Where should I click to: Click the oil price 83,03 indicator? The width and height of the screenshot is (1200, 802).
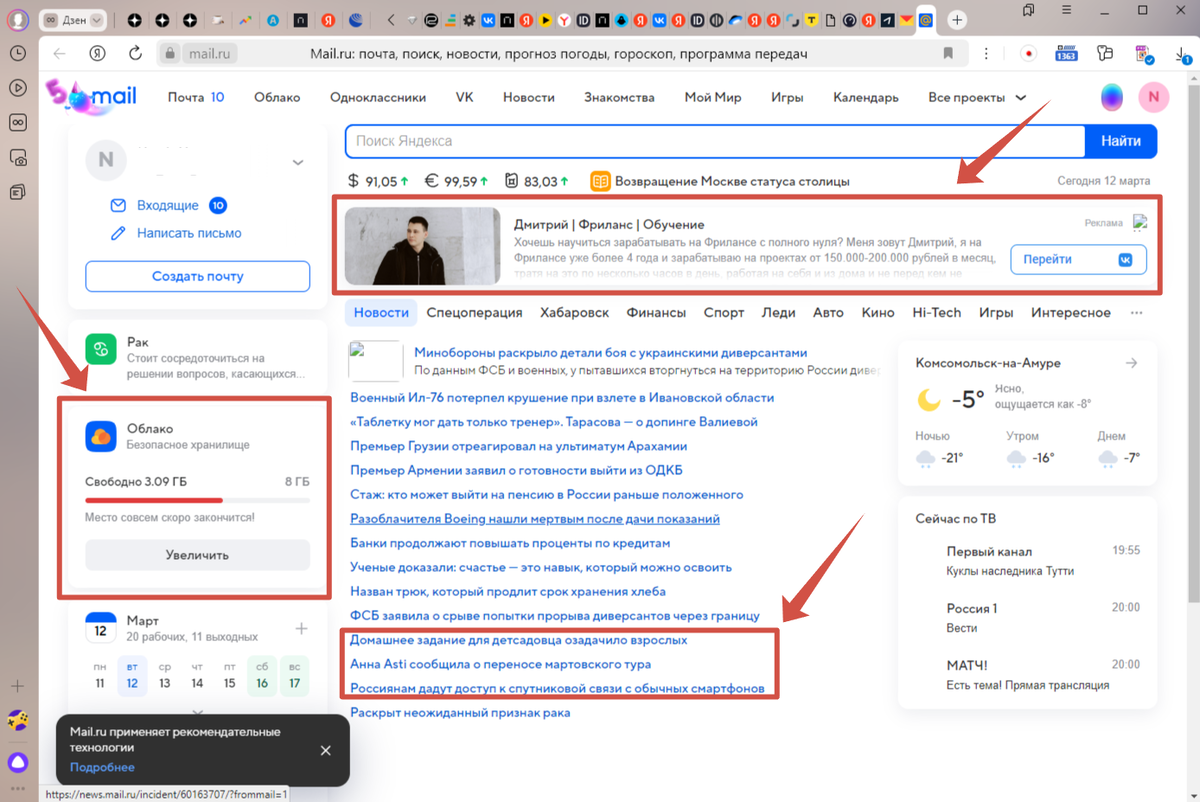(x=537, y=181)
